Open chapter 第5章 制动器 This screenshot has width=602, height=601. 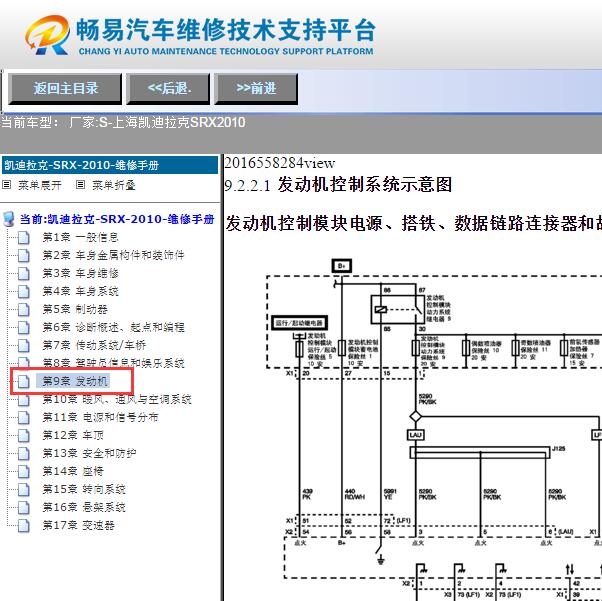click(75, 309)
